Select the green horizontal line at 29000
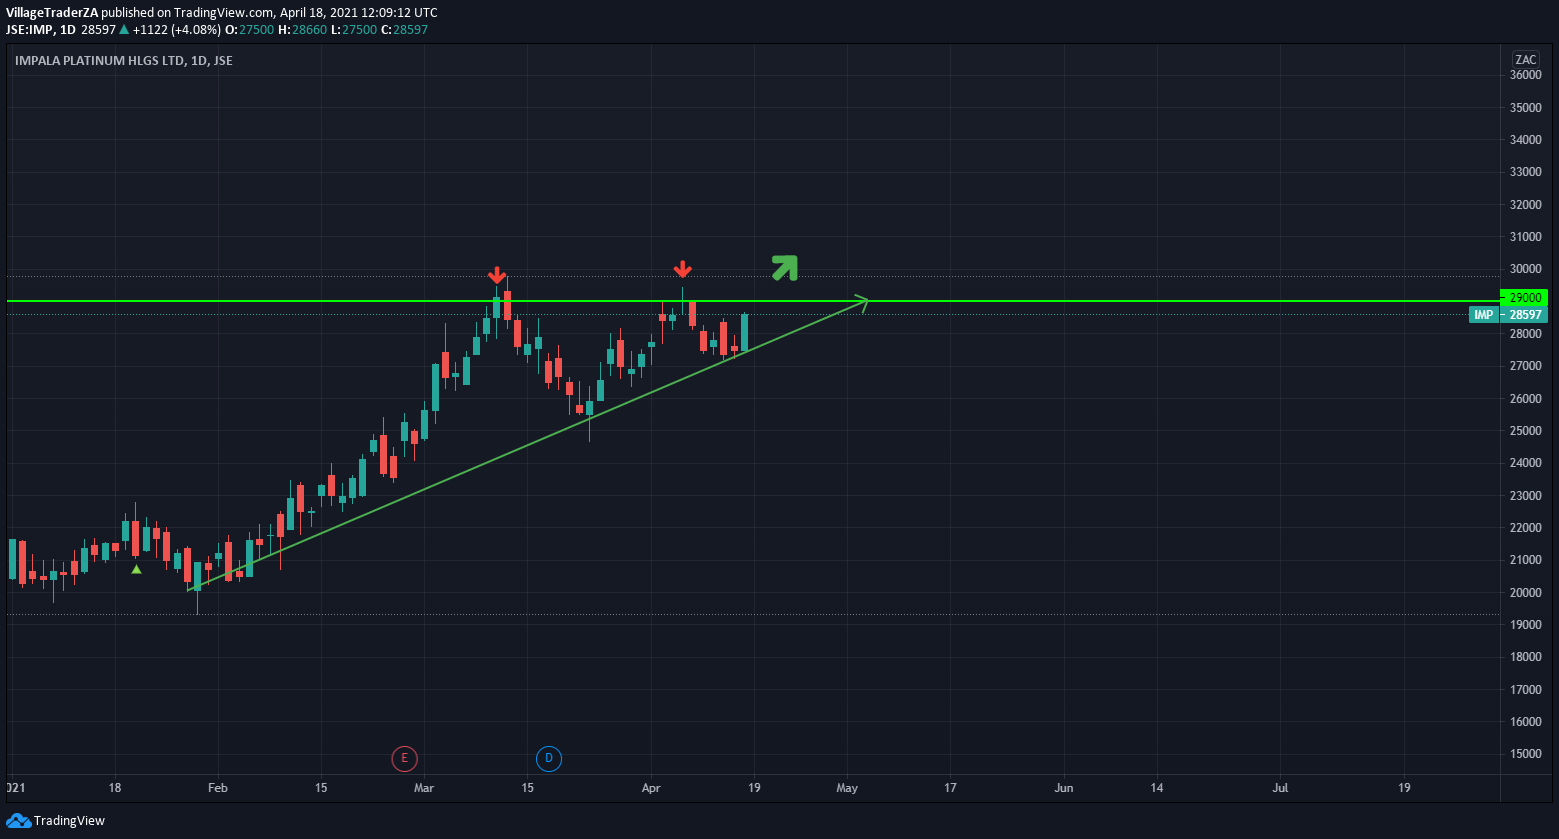The image size is (1559, 839). [1100, 301]
